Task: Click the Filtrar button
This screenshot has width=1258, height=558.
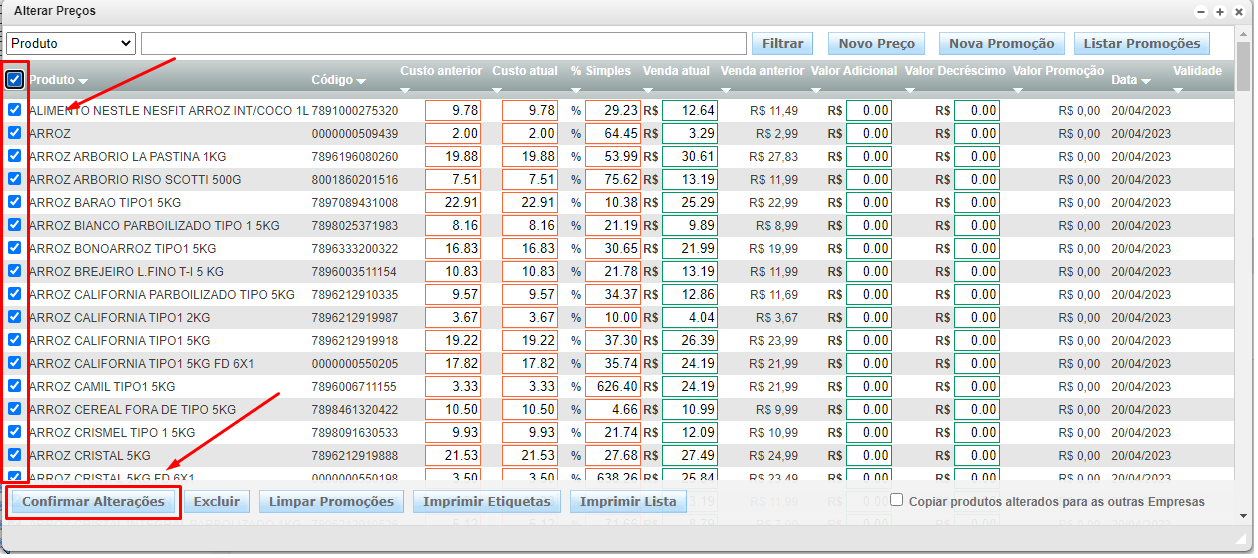Action: click(782, 43)
